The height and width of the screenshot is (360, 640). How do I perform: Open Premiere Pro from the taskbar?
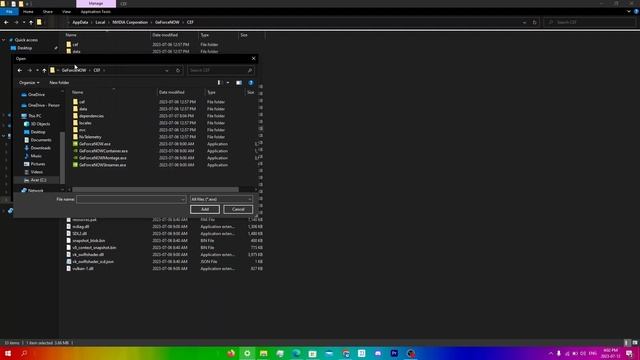(x=394, y=353)
